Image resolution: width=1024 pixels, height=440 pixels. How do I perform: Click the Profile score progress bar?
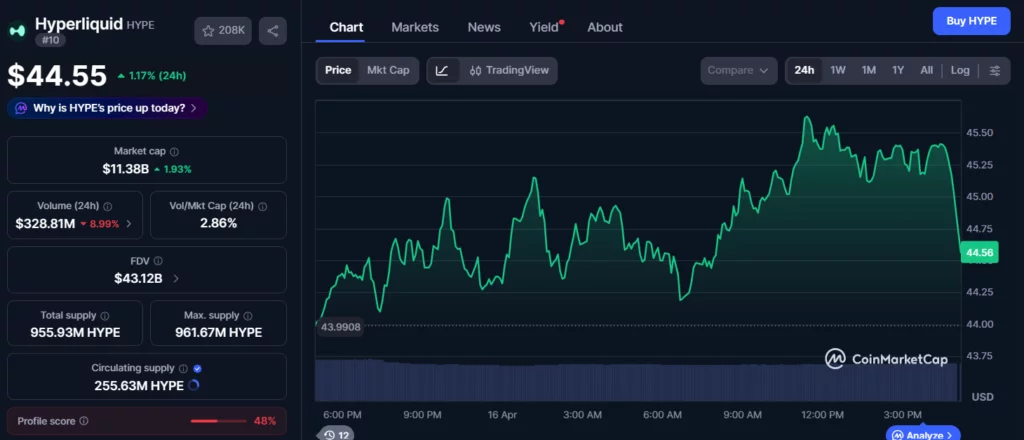coord(217,421)
